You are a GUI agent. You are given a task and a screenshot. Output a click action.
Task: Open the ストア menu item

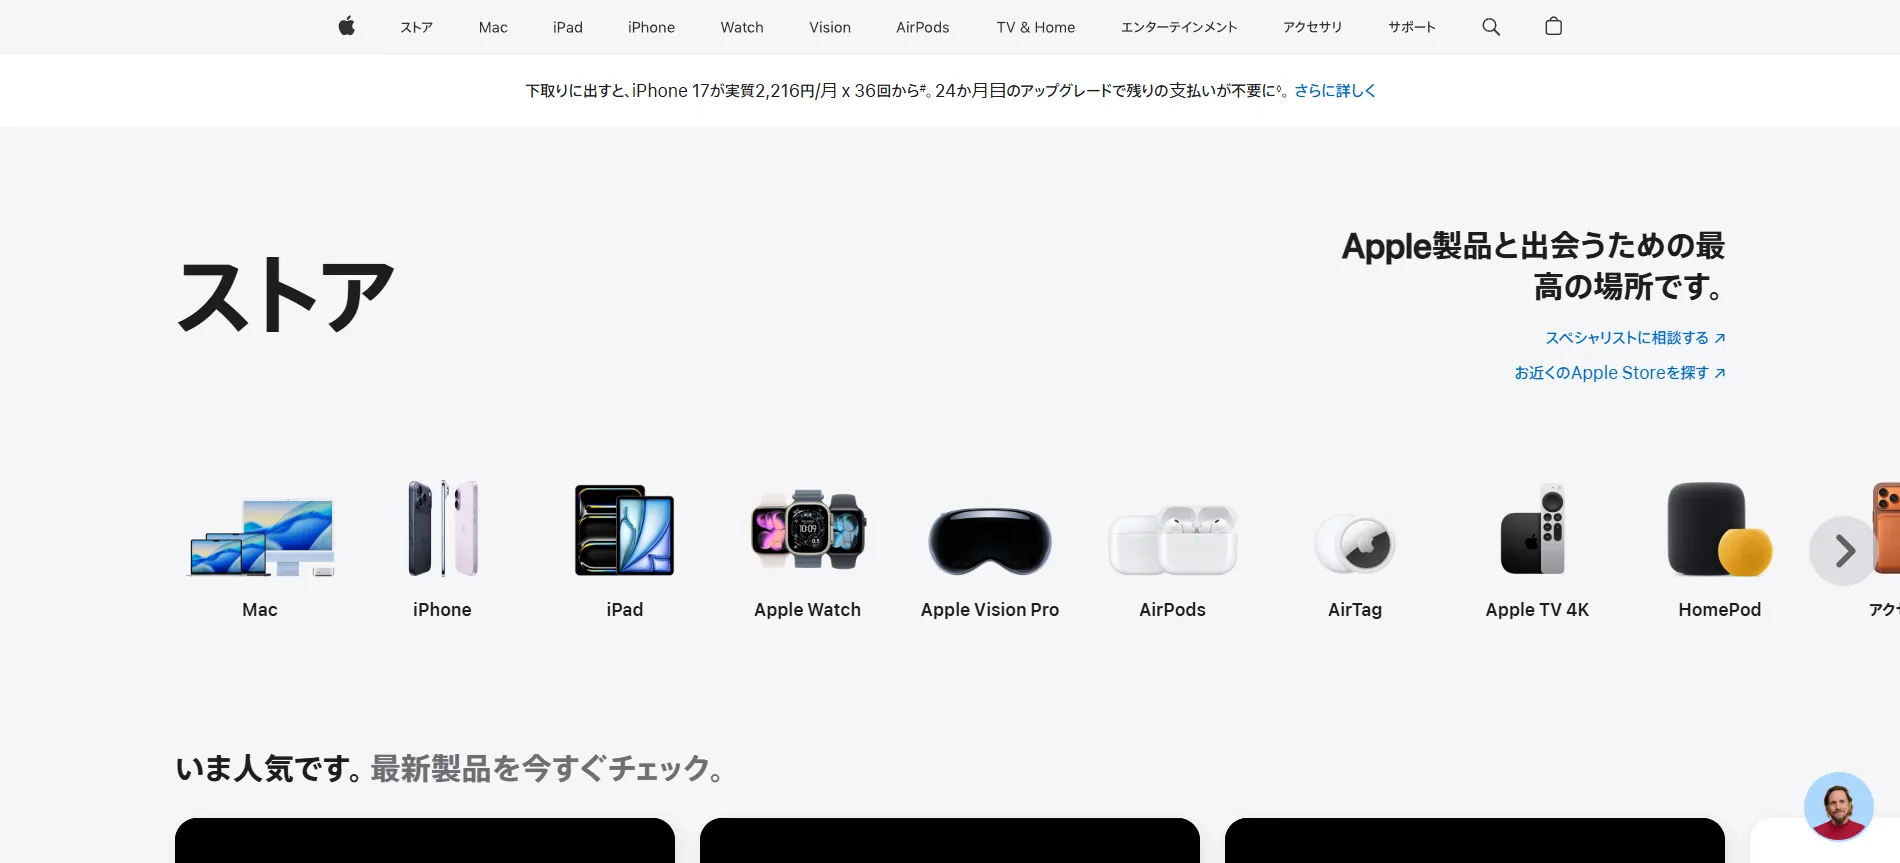click(x=416, y=27)
